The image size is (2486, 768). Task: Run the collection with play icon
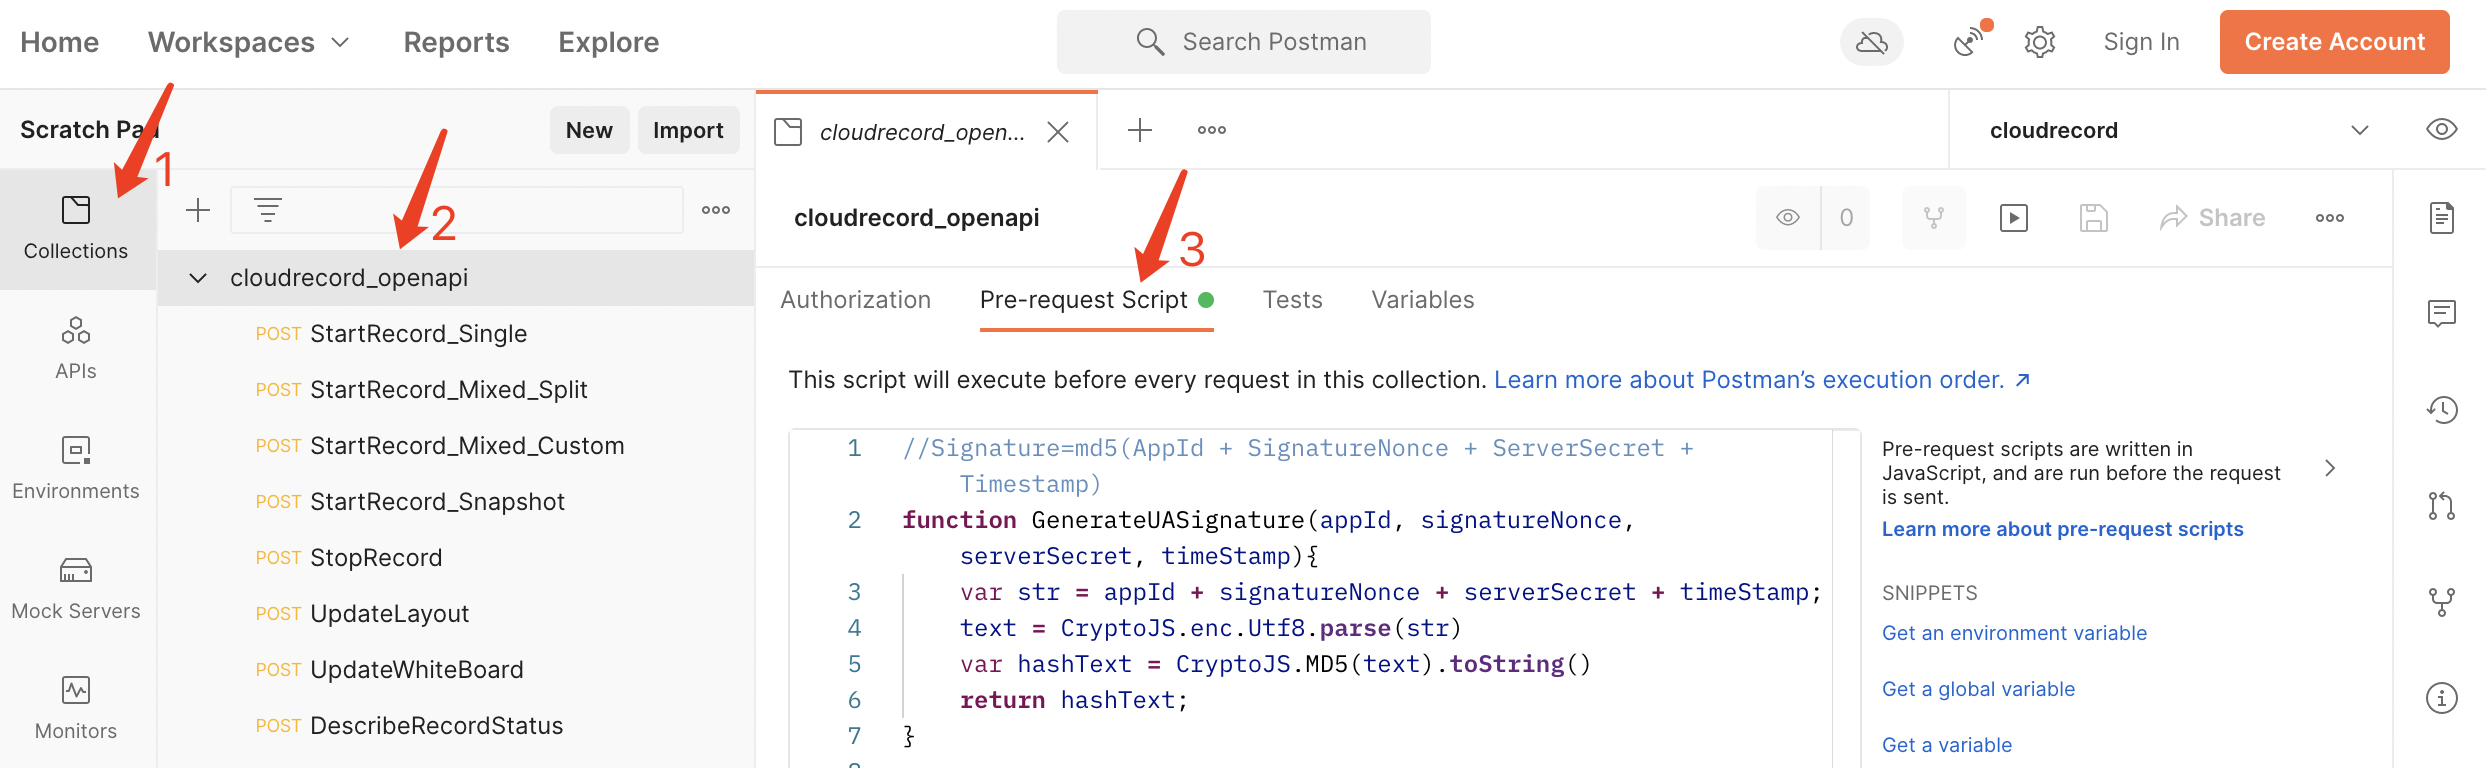point(2014,217)
